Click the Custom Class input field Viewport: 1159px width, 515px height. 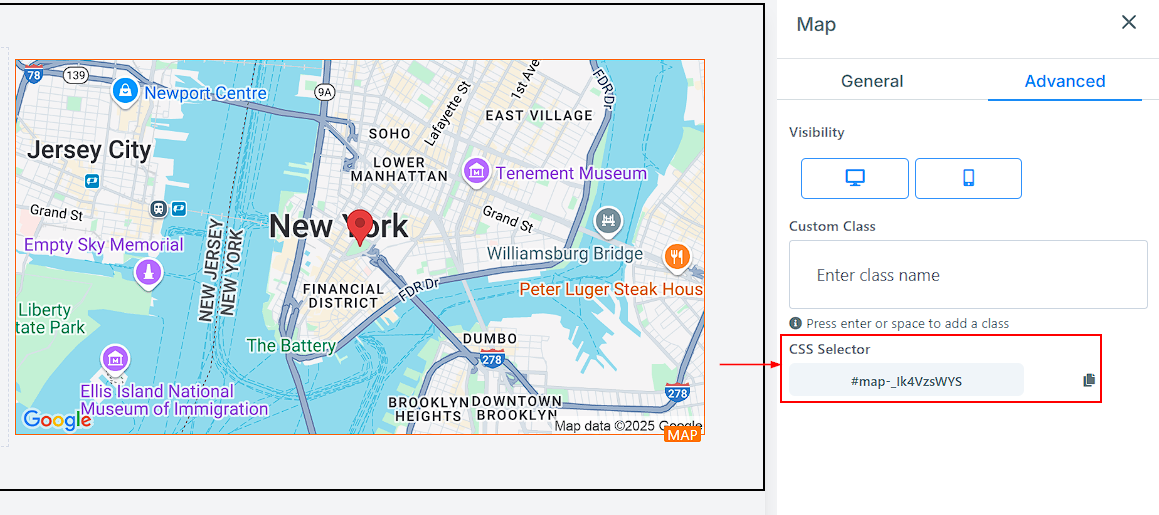[967, 275]
